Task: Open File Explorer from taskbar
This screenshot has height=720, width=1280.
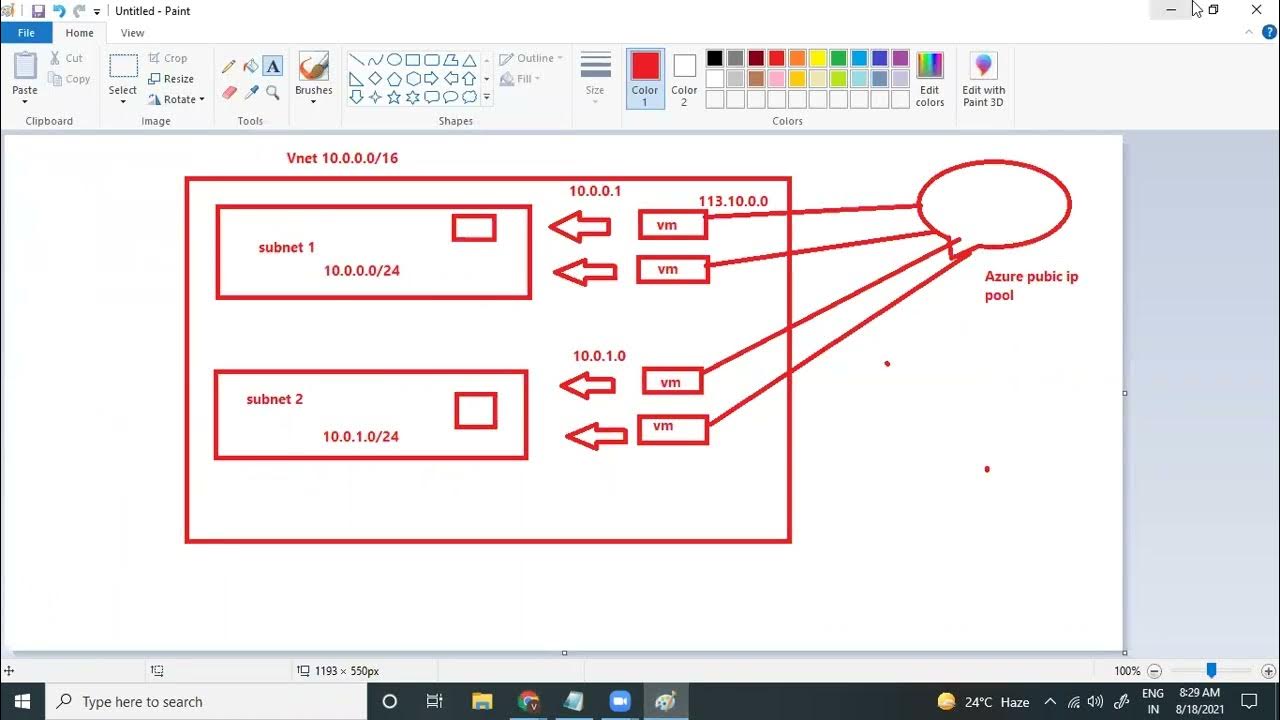Action: click(x=482, y=701)
